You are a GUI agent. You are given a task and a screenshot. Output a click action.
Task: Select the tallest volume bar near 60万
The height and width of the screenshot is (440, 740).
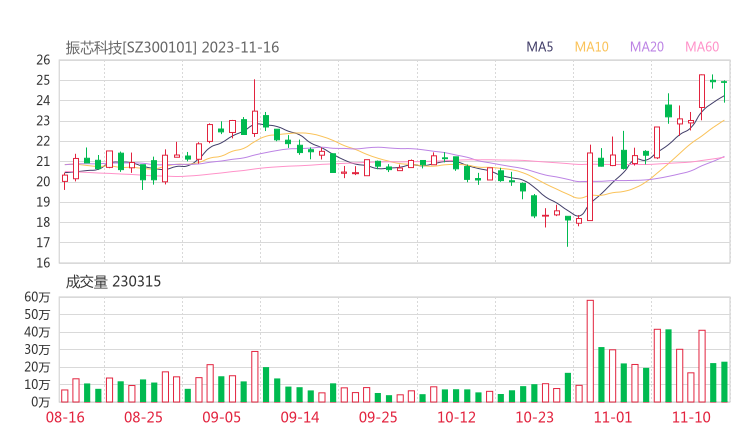(590, 351)
